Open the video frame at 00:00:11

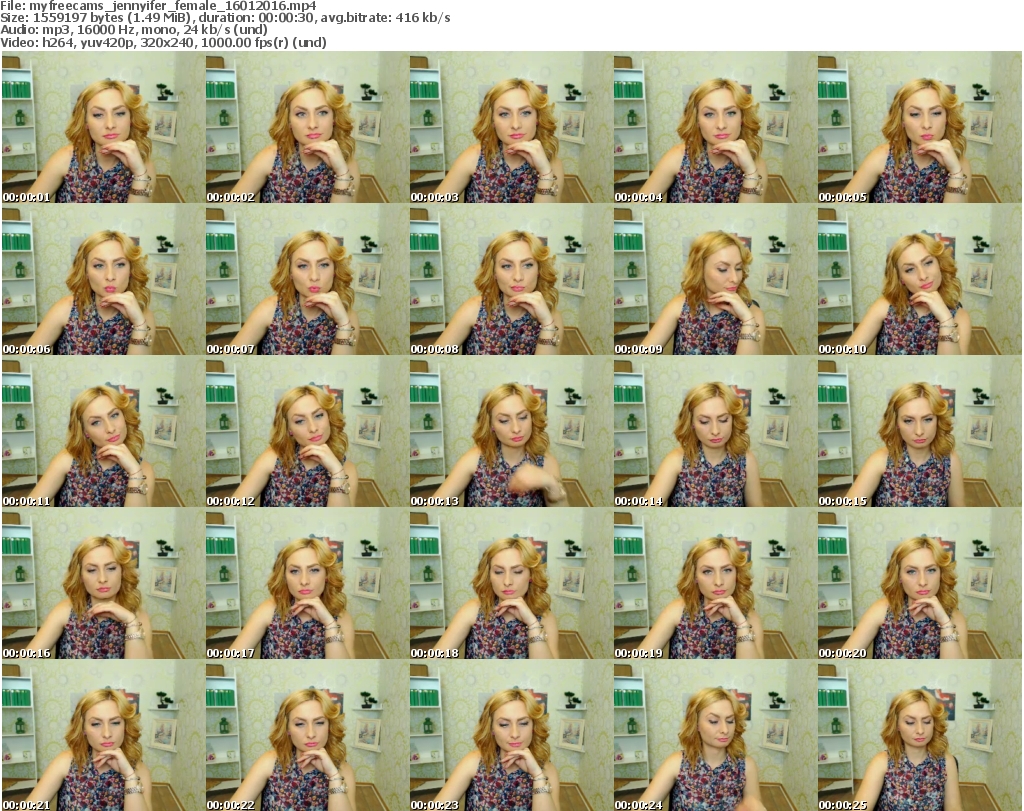click(103, 432)
